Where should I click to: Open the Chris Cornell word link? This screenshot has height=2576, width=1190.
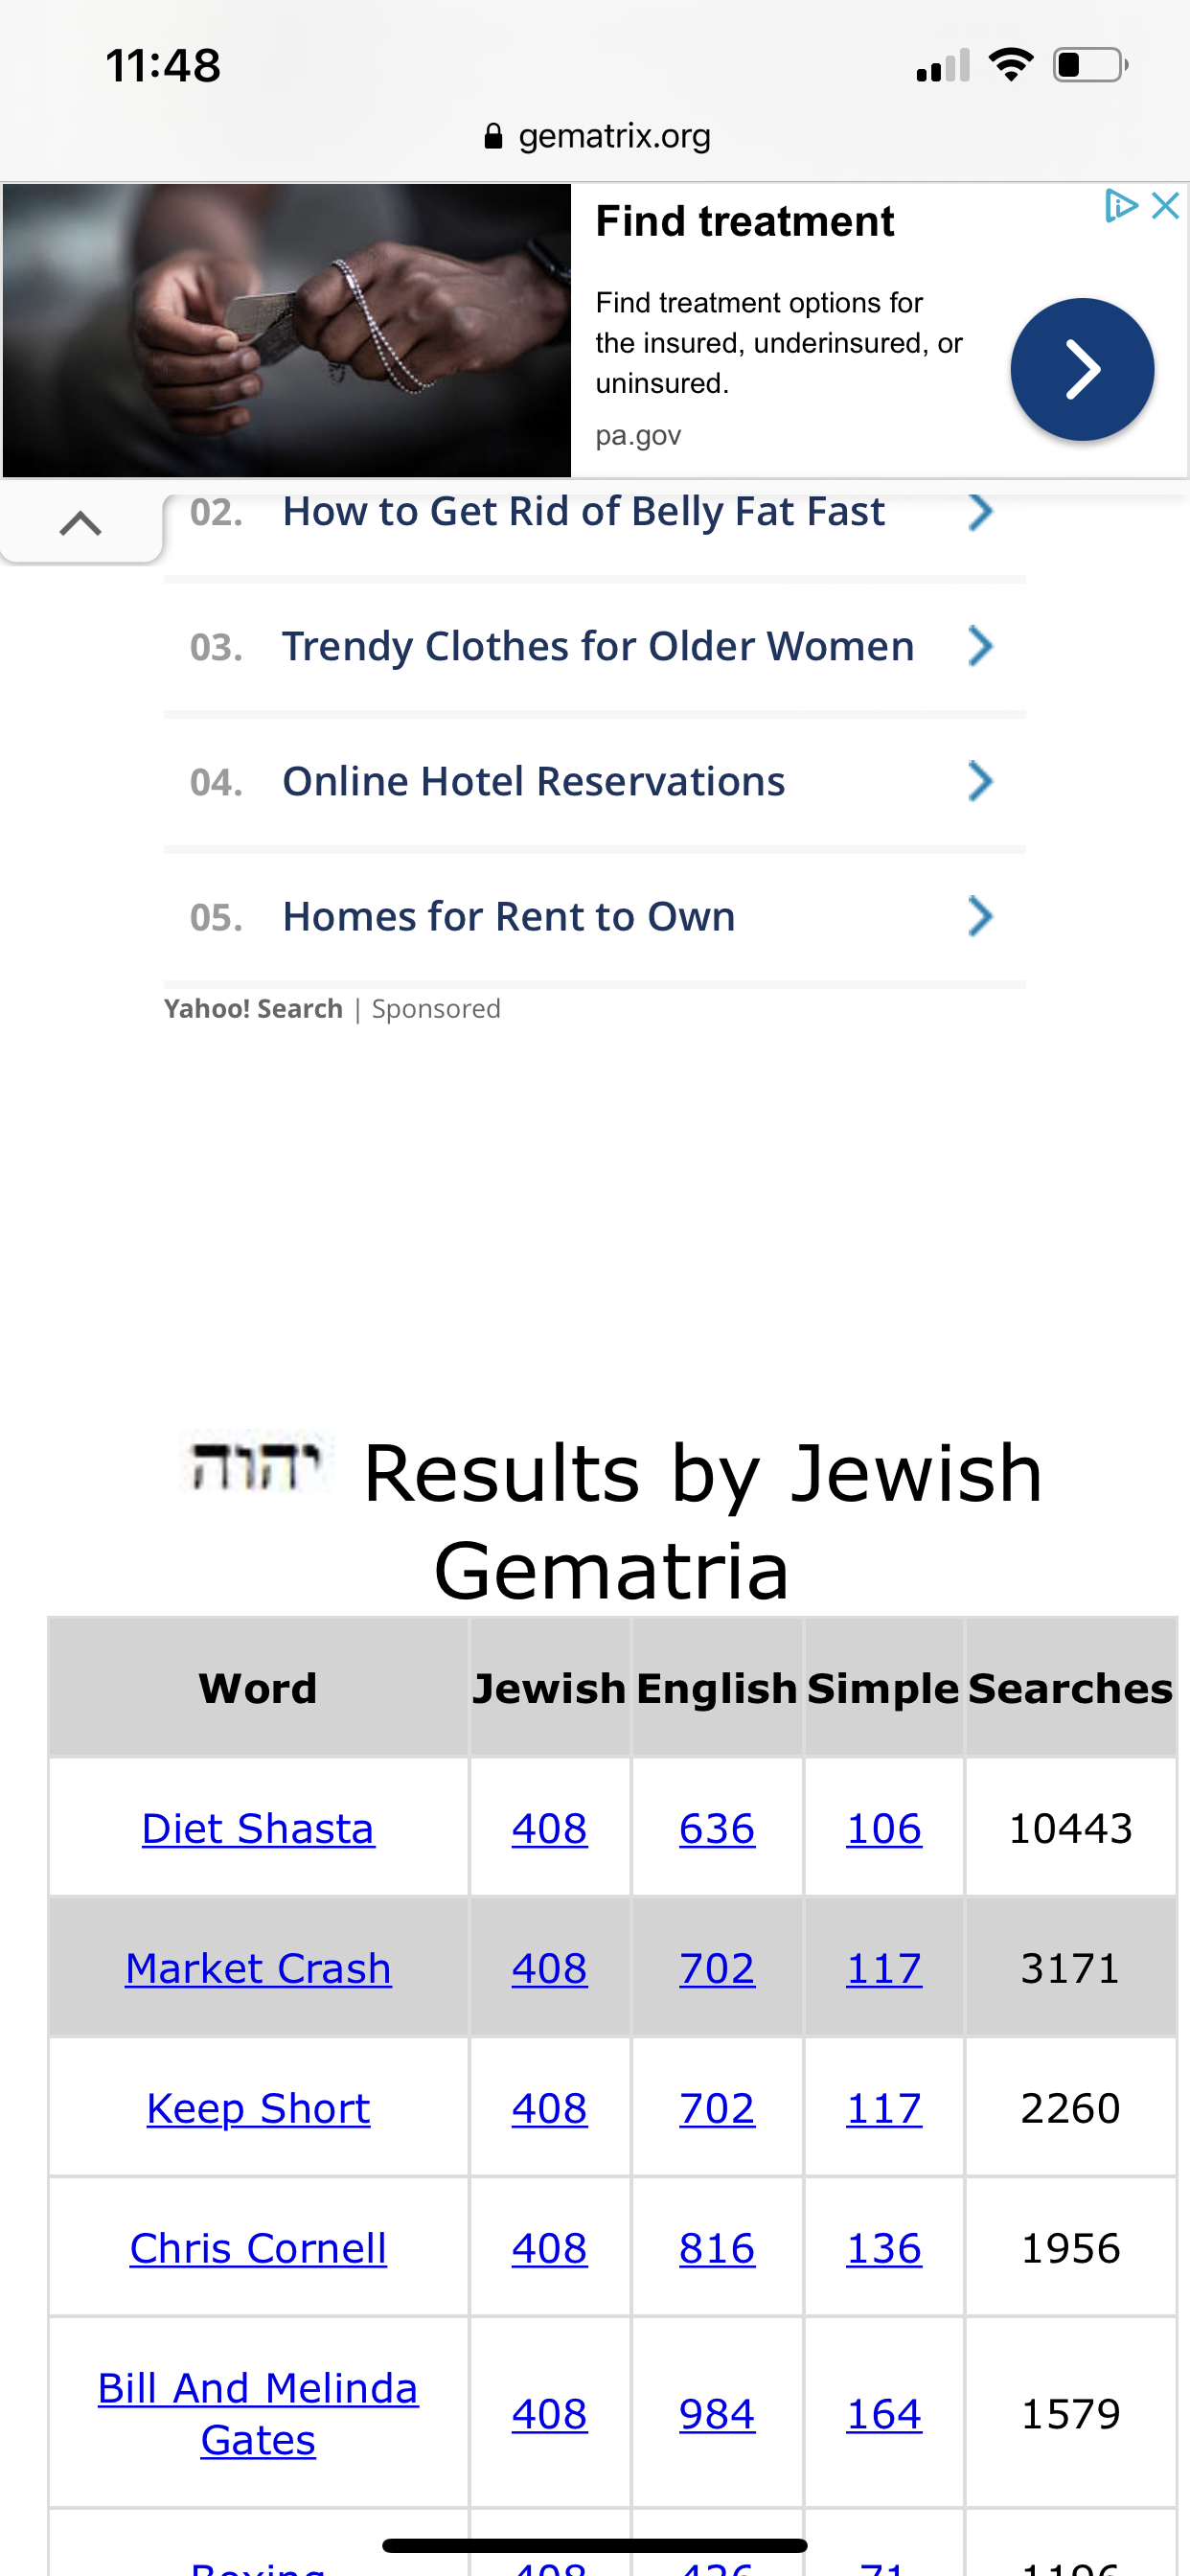click(x=258, y=2249)
